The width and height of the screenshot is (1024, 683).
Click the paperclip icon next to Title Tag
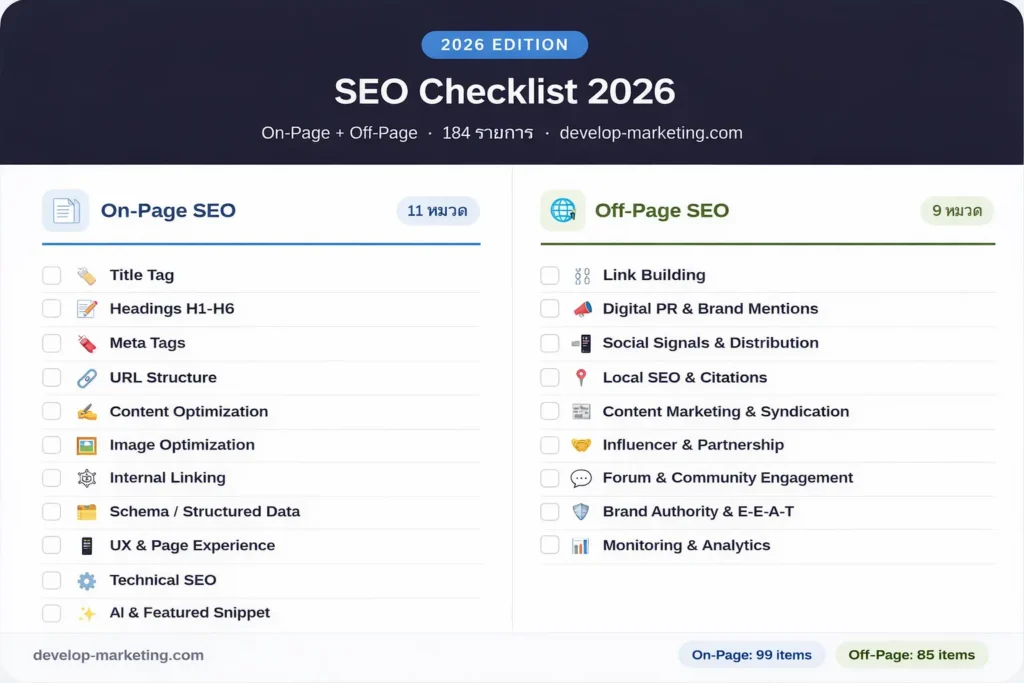(x=84, y=274)
